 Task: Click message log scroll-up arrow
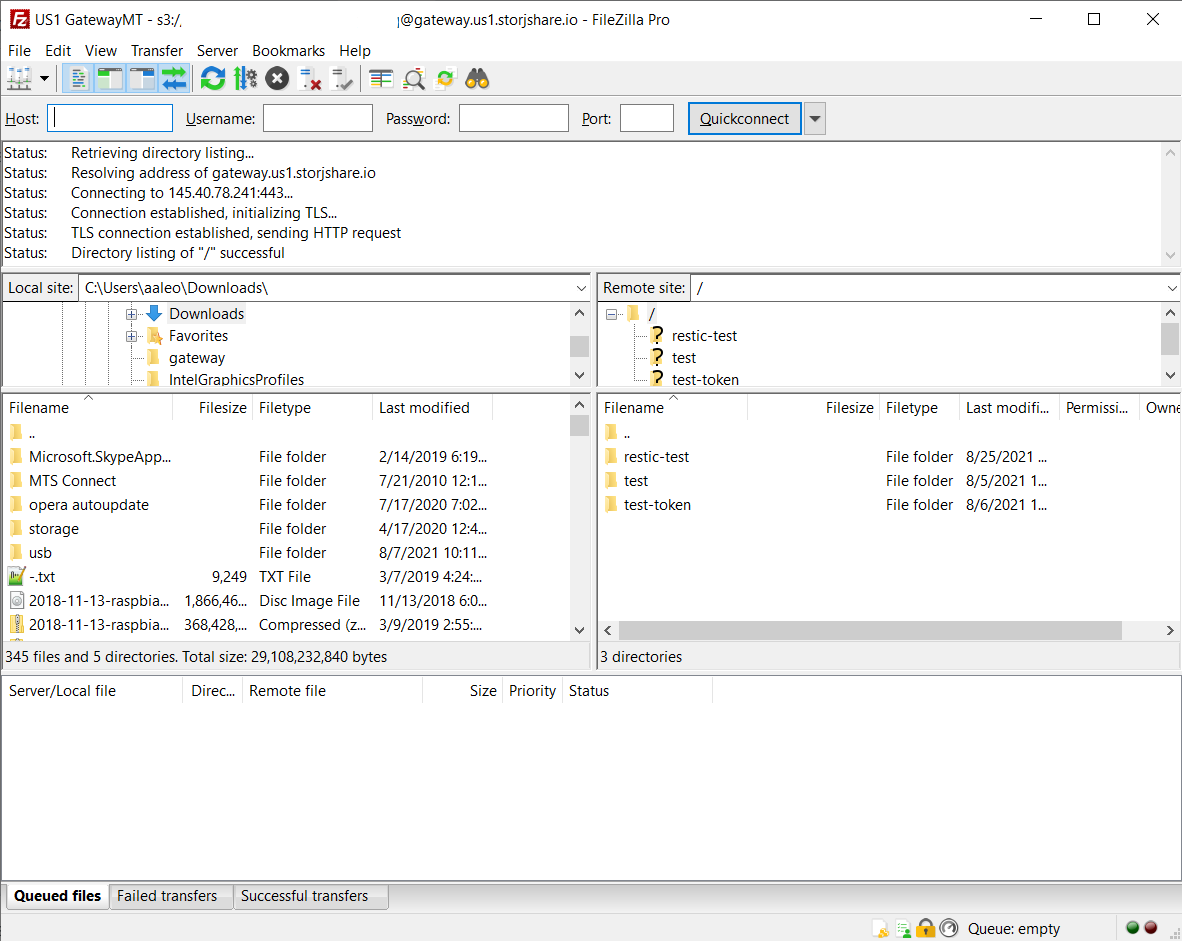tap(1170, 152)
